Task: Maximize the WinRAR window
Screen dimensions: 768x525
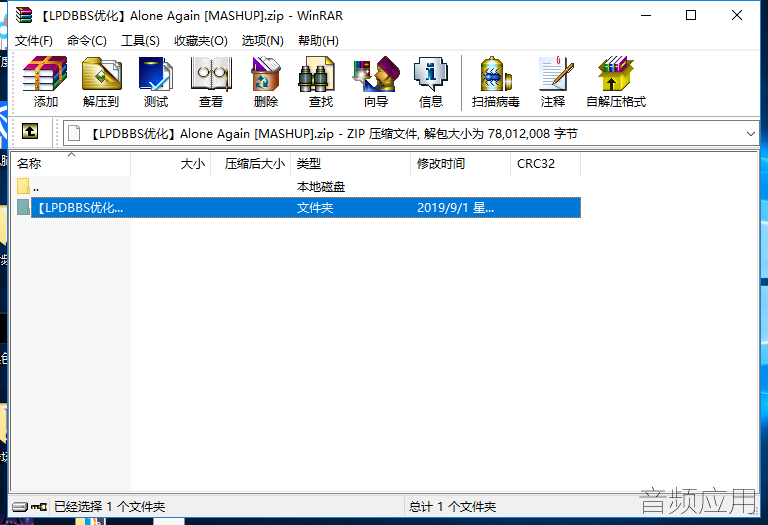Action: (691, 15)
